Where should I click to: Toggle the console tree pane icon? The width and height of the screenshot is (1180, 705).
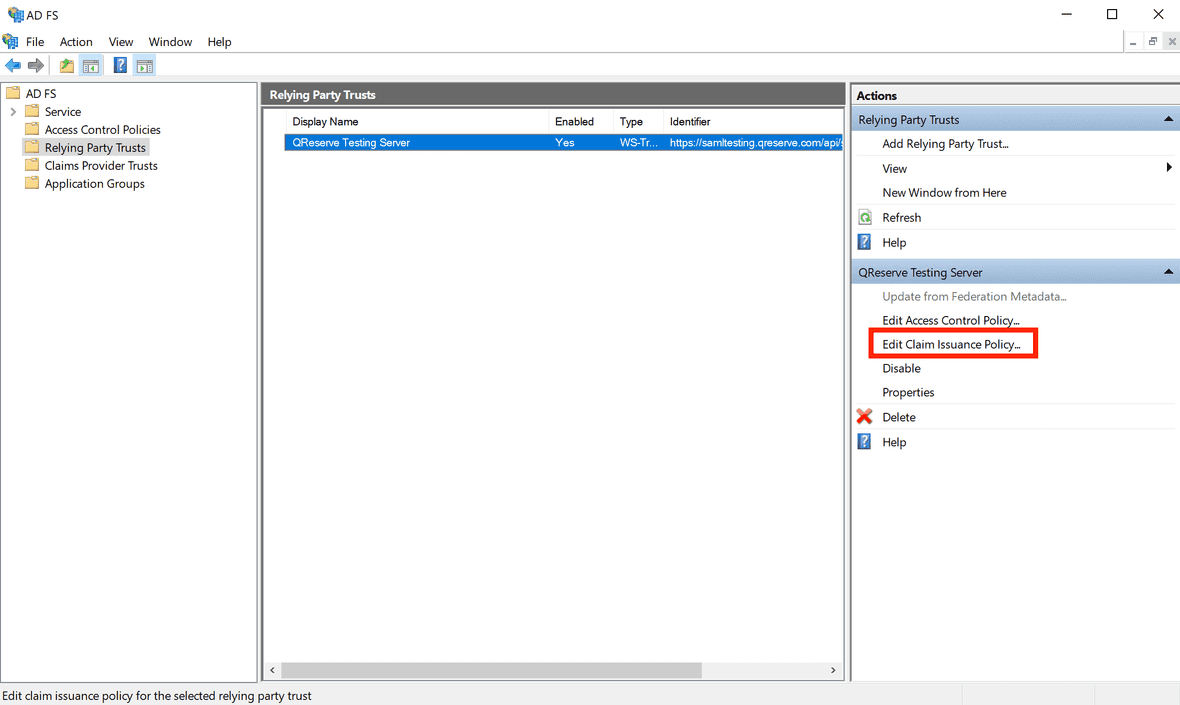[91, 65]
